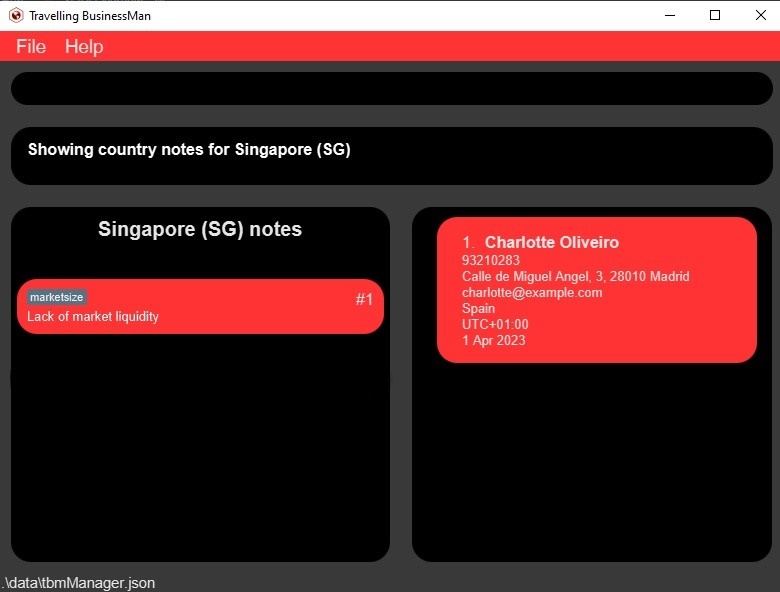Viewport: 780px width, 592px height.
Task: Maximize the Travelling BusinessMan window
Action: click(715, 15)
